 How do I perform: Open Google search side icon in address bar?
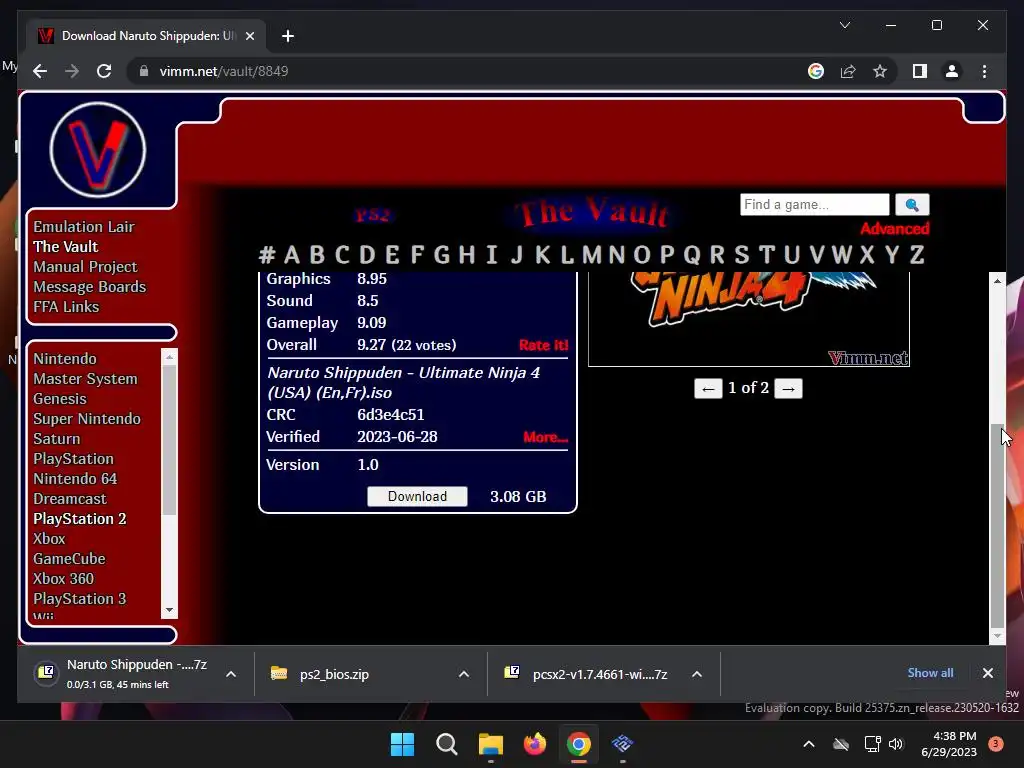point(816,71)
